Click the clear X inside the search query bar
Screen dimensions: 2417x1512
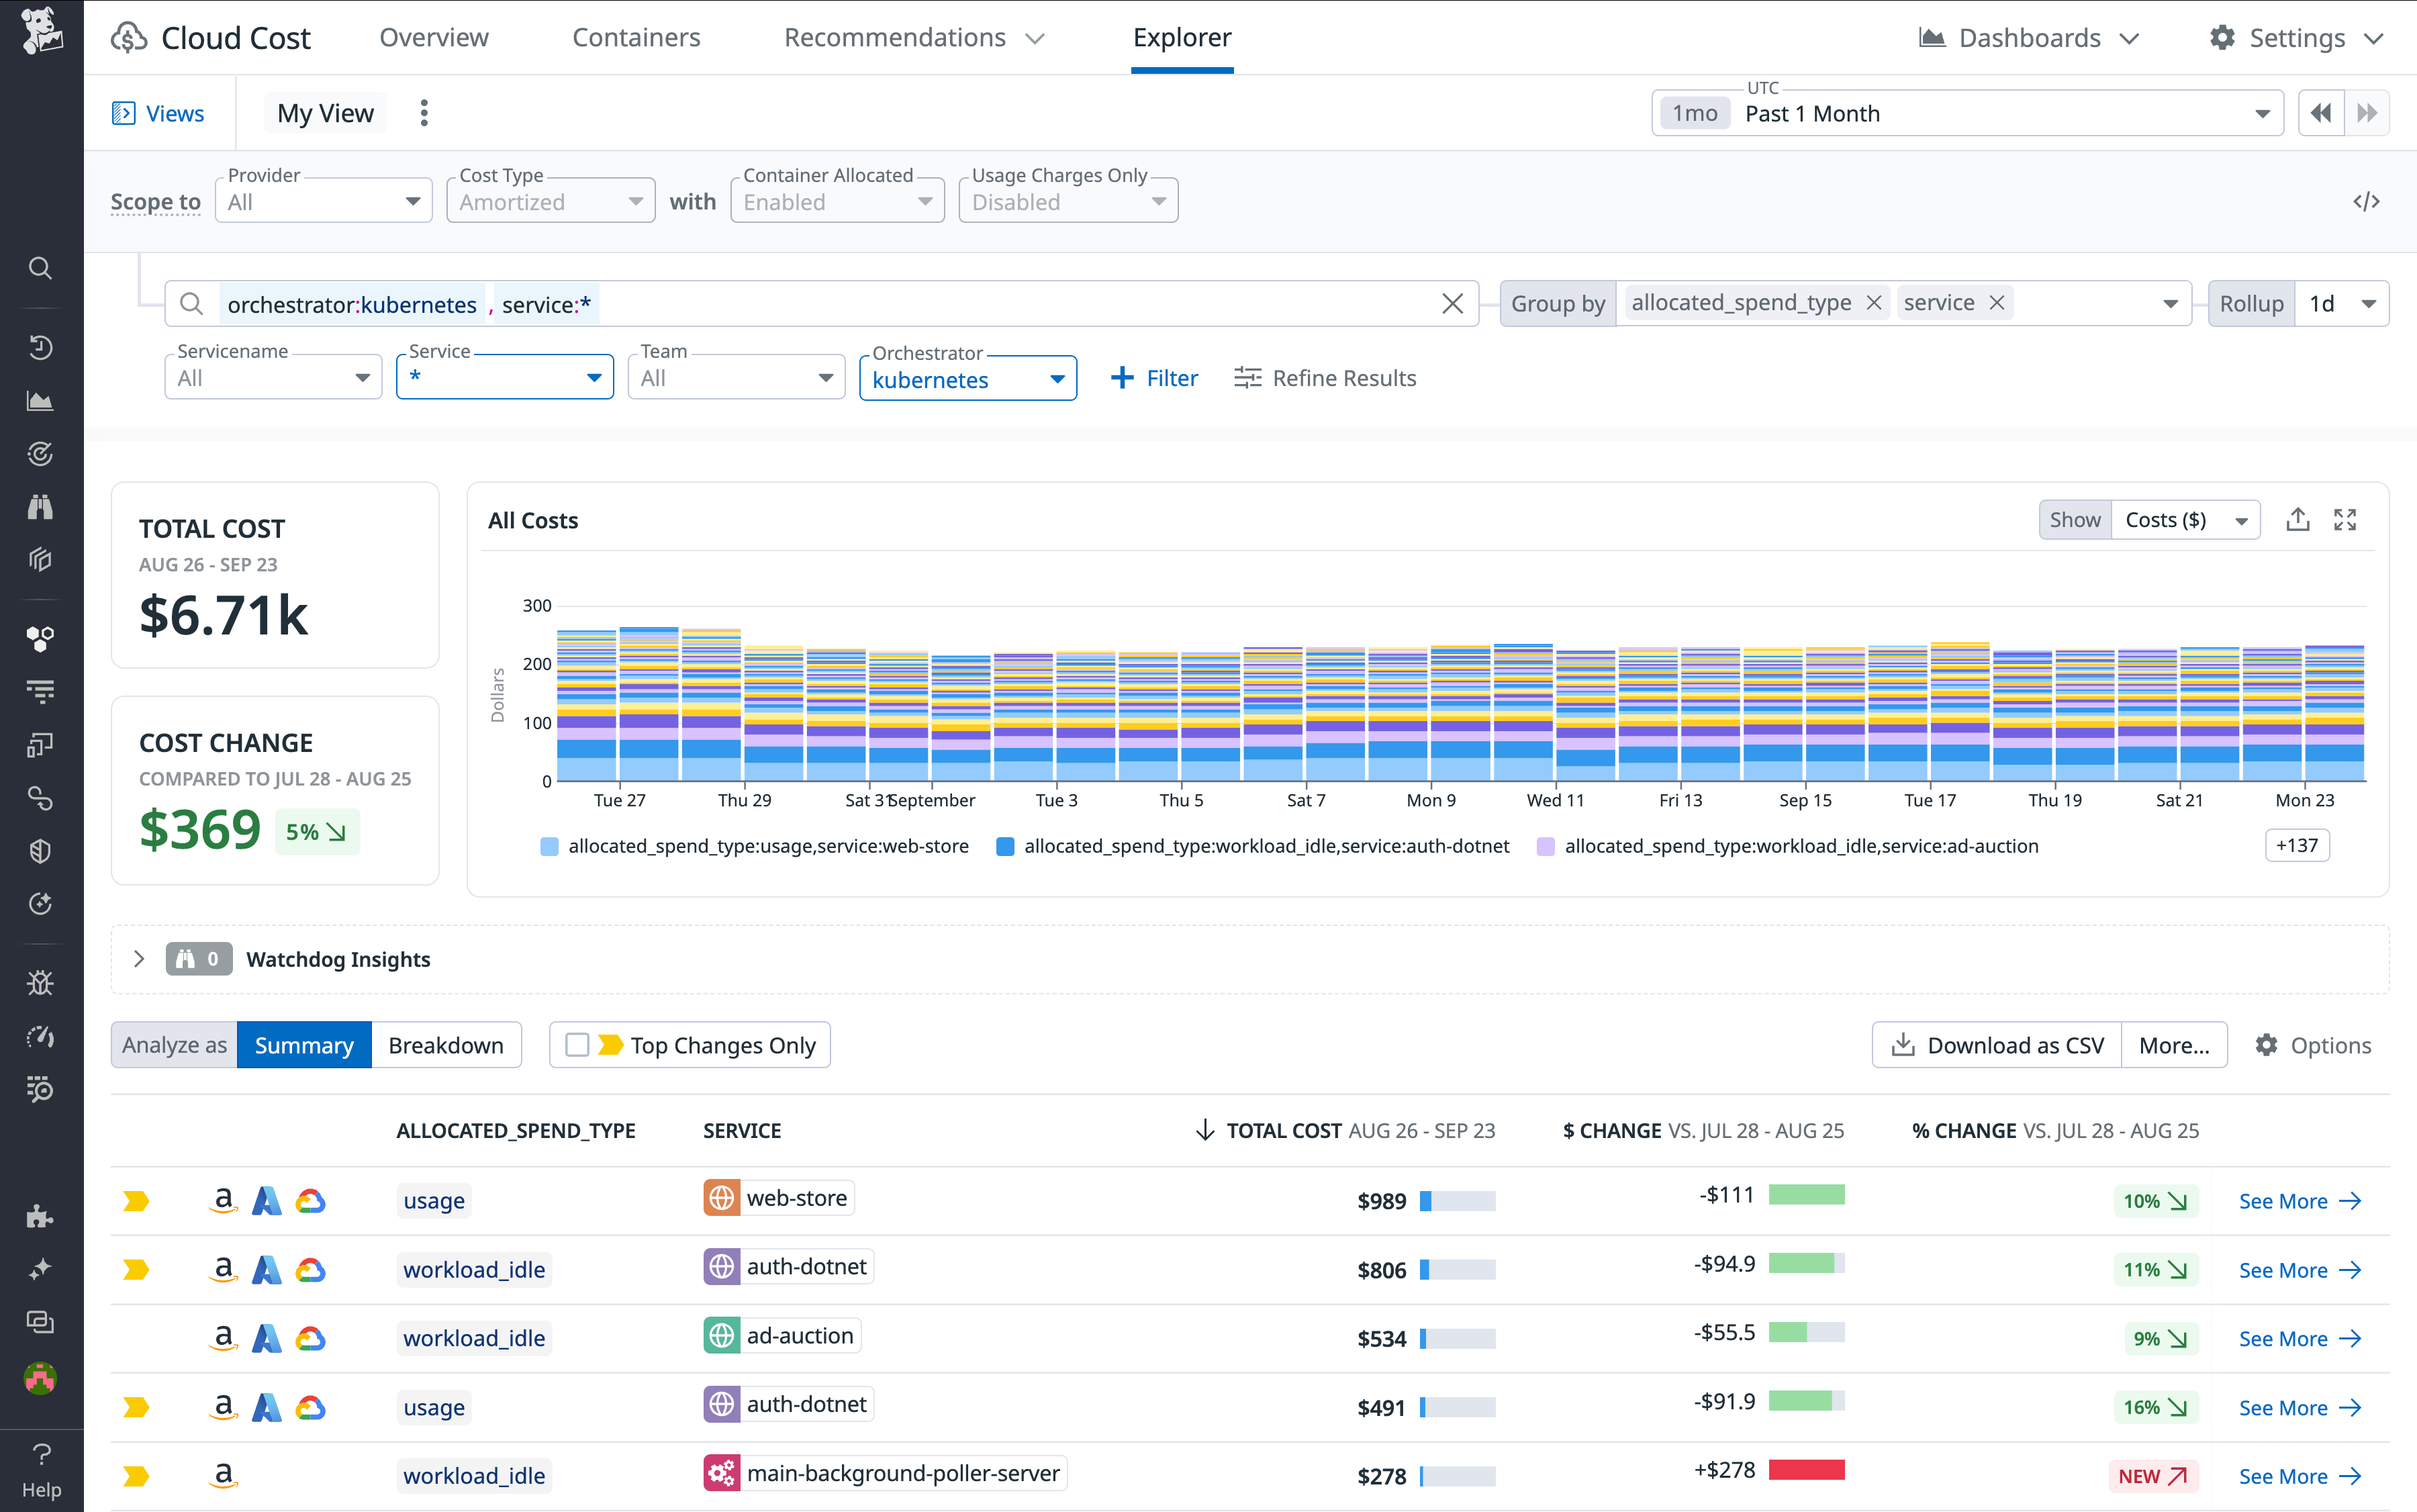1453,303
